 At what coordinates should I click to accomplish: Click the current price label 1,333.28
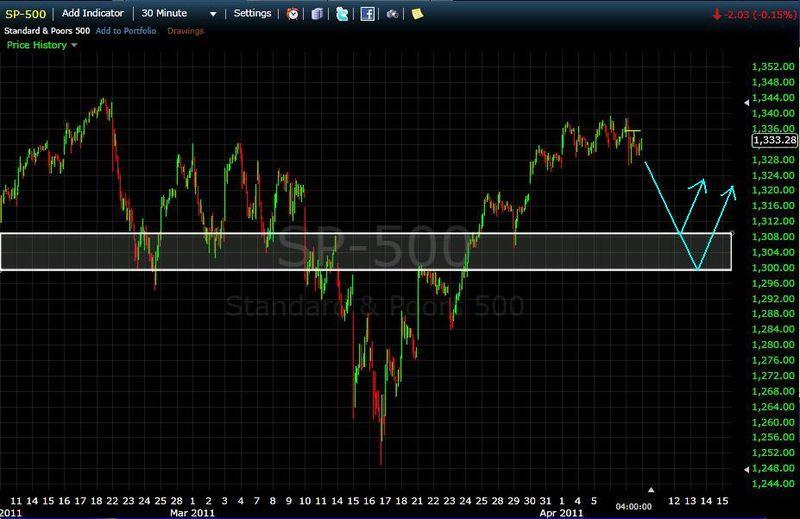tap(773, 141)
